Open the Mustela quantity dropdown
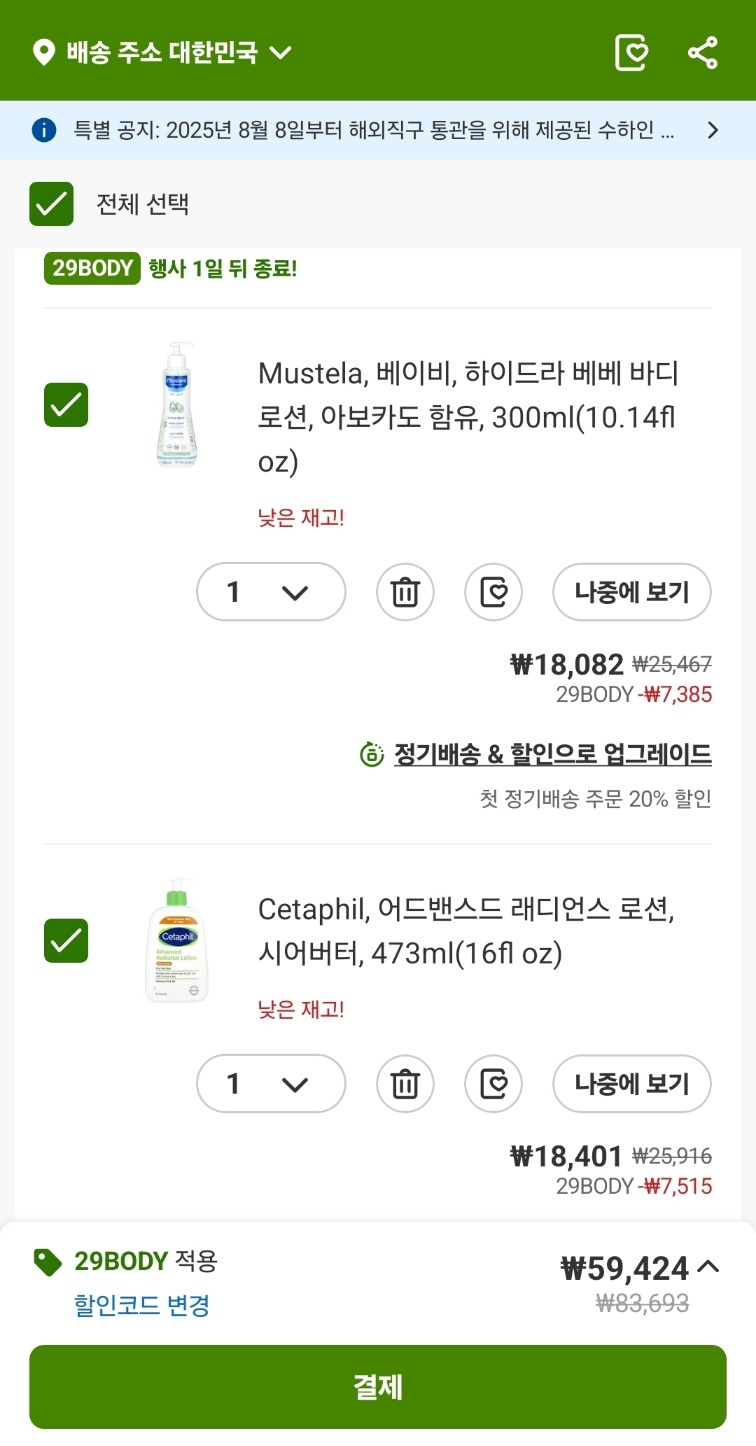 [x=271, y=593]
